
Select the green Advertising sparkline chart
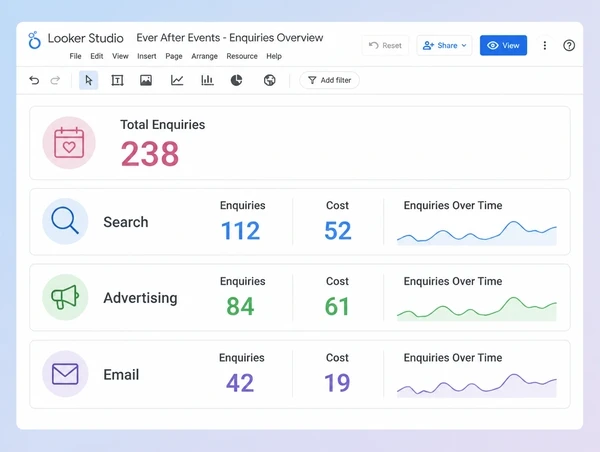477,308
